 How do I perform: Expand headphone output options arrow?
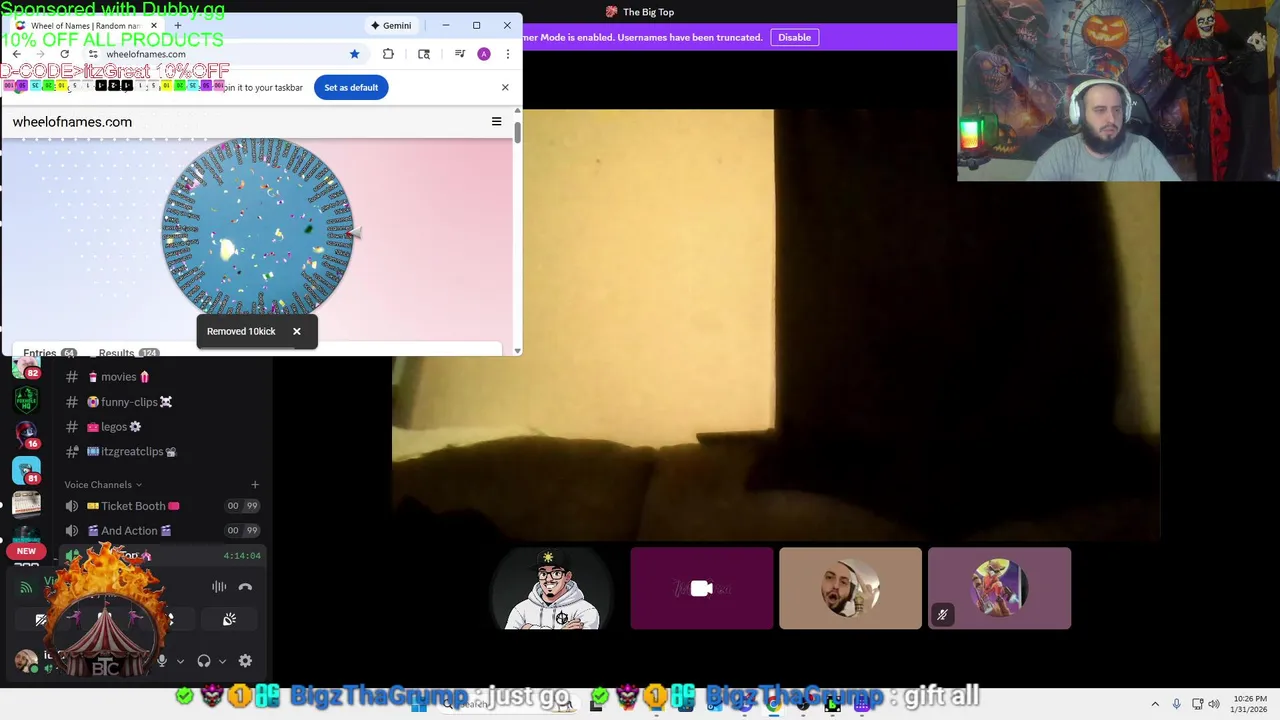click(222, 661)
